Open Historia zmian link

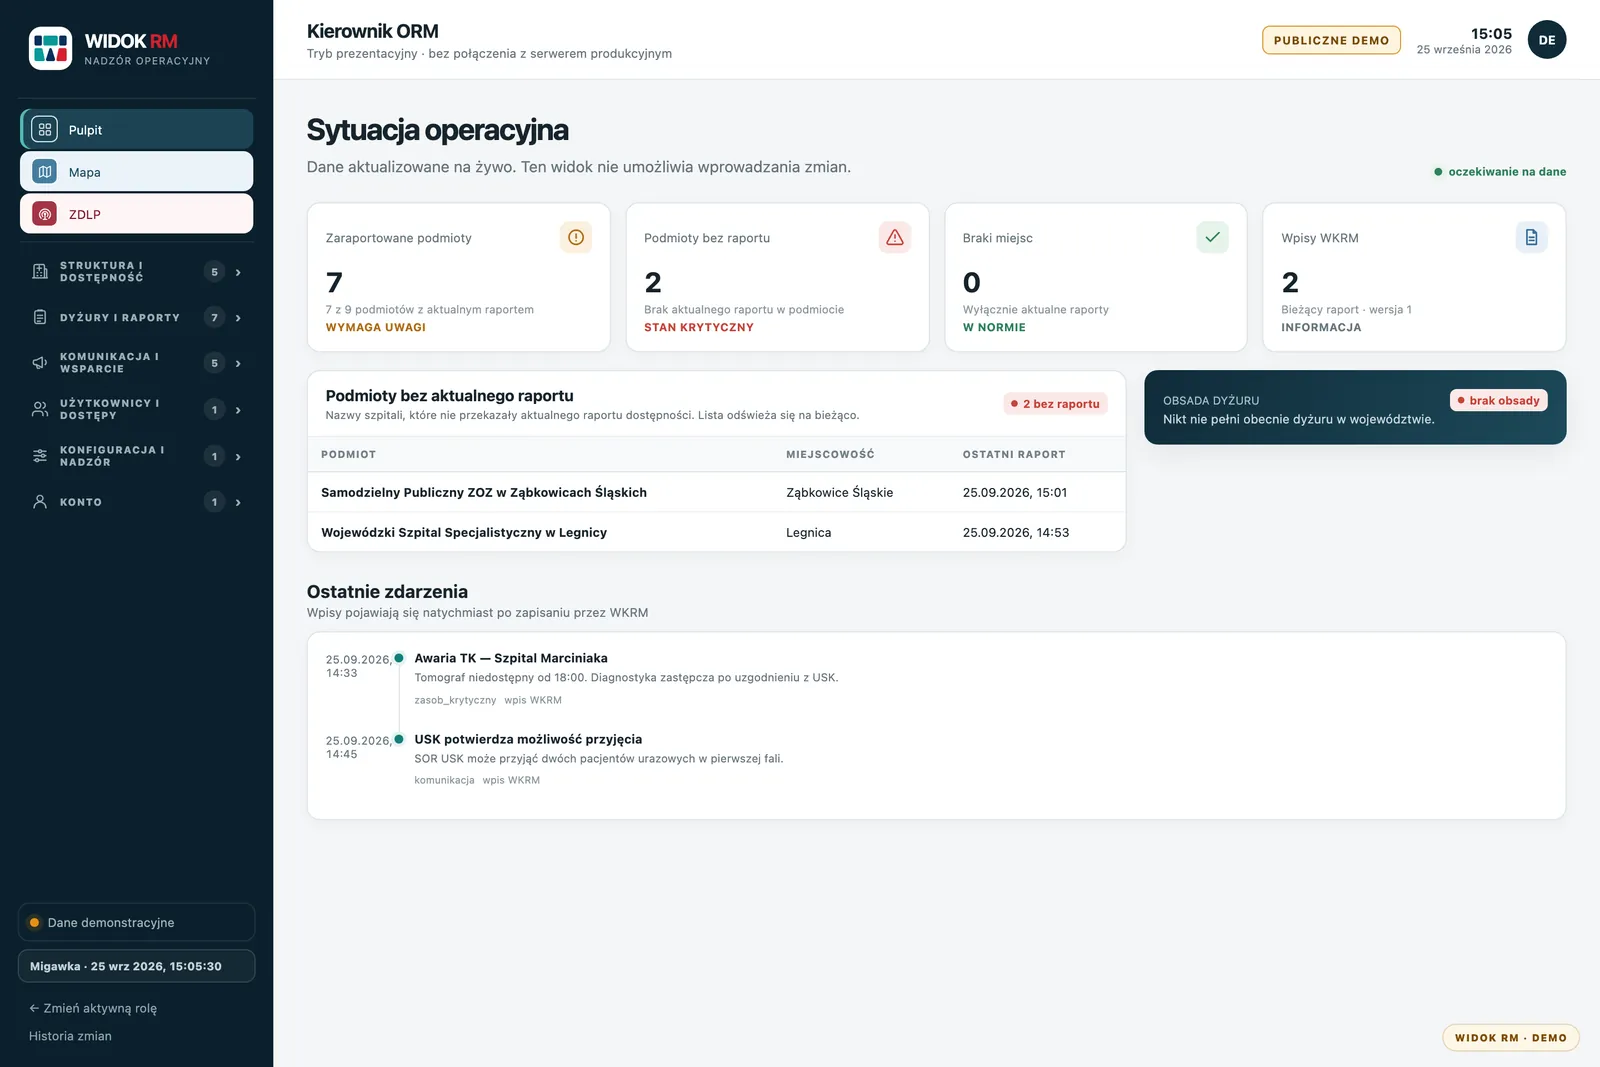70,1036
